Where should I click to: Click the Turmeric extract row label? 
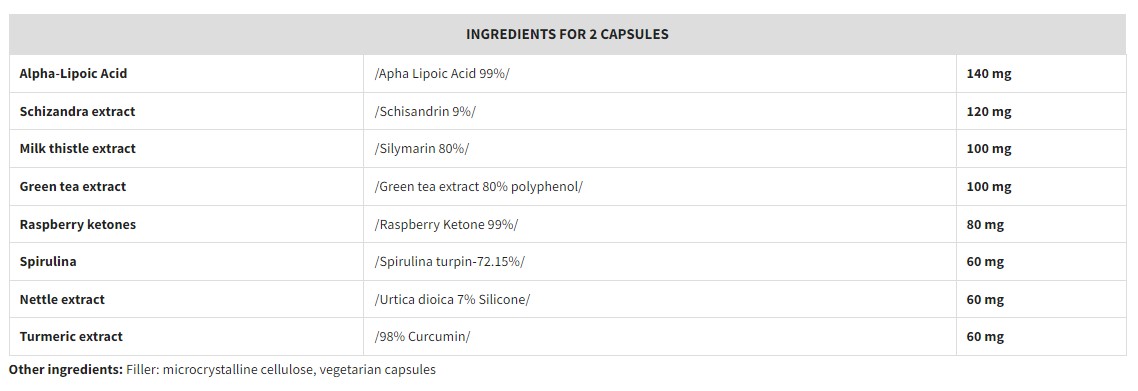(x=71, y=336)
